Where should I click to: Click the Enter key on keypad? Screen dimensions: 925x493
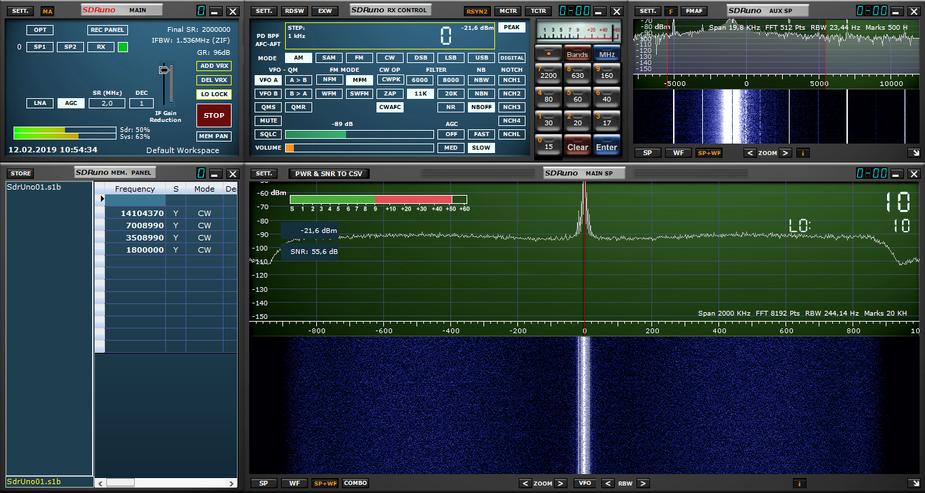click(x=606, y=146)
